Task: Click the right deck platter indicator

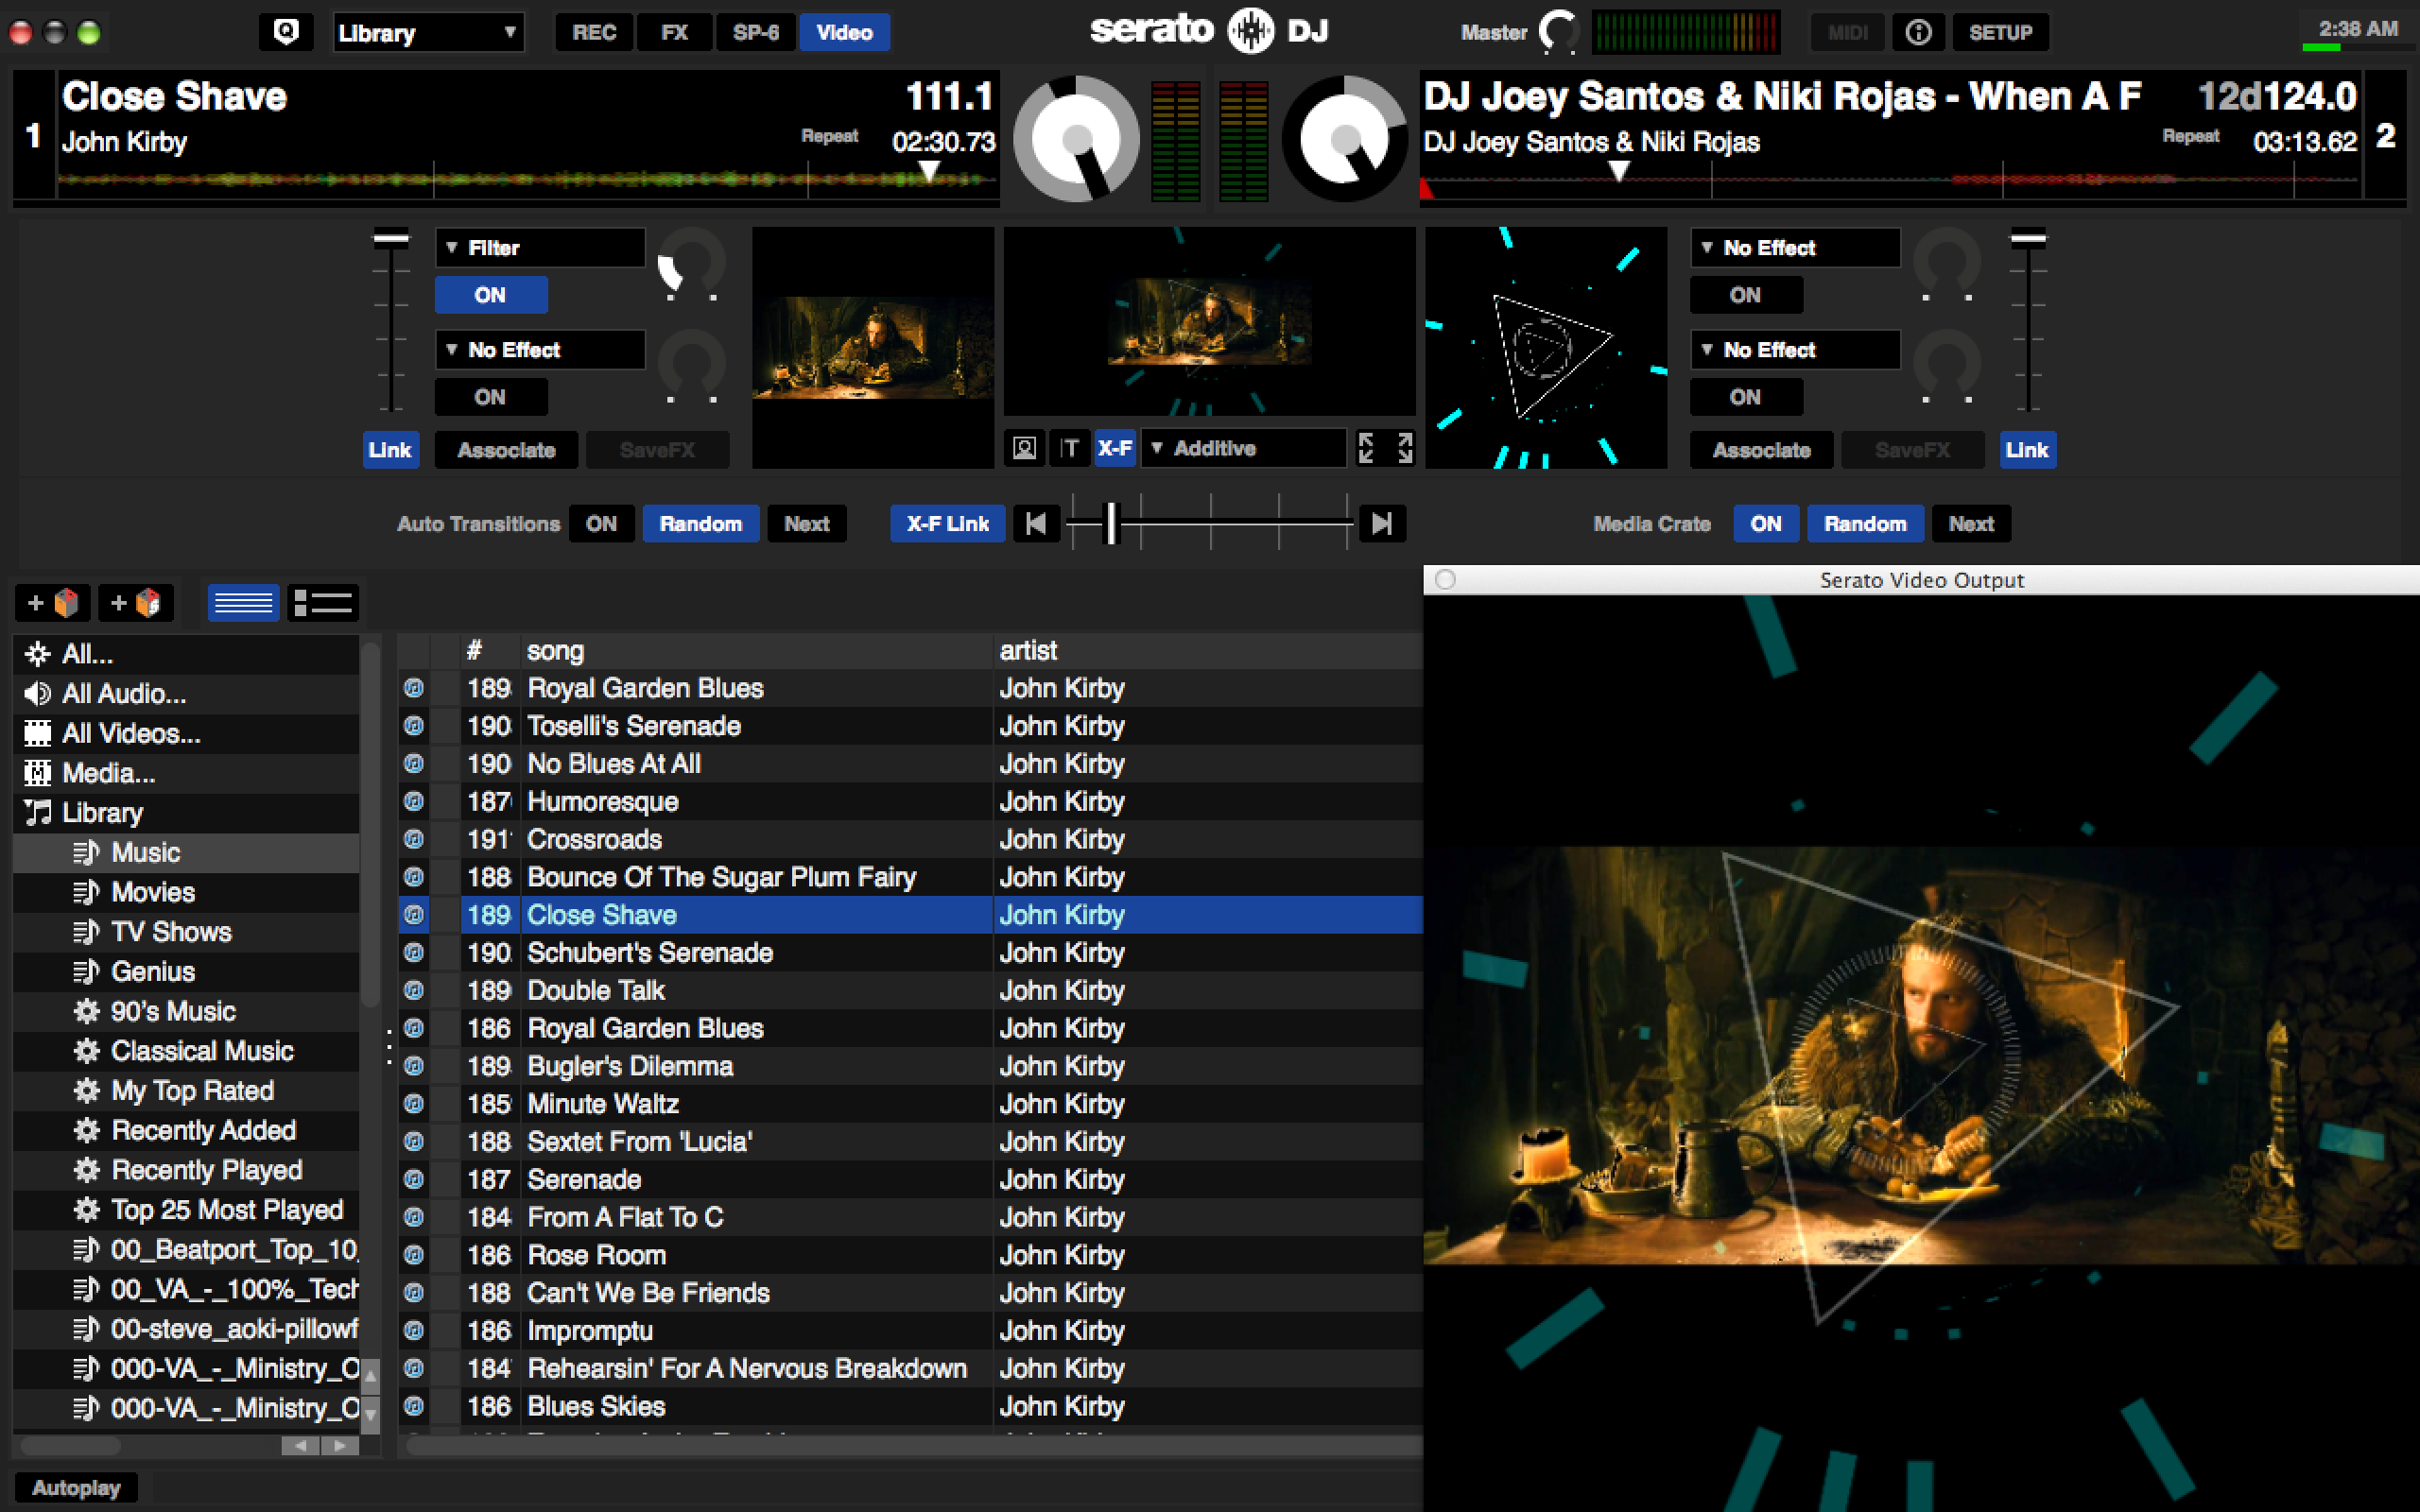Action: tap(1345, 138)
